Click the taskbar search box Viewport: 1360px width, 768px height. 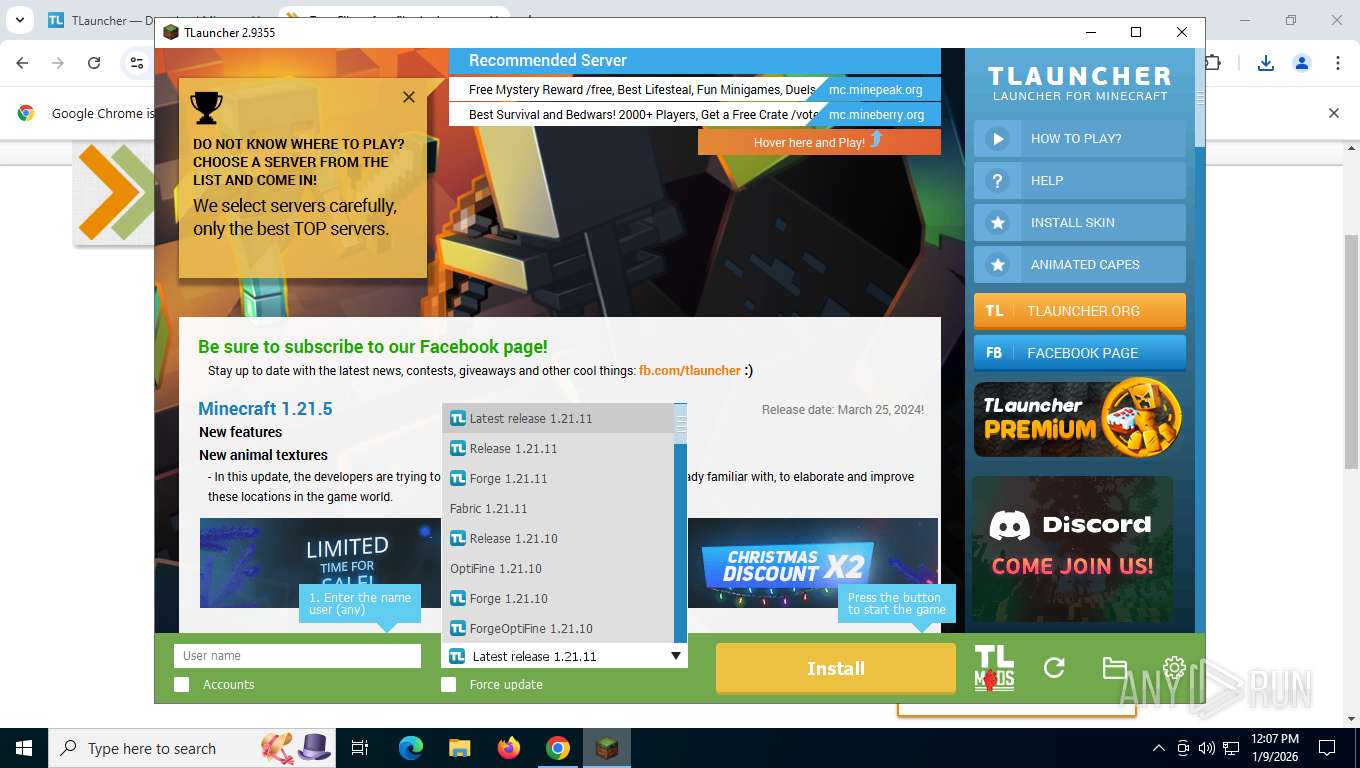191,748
